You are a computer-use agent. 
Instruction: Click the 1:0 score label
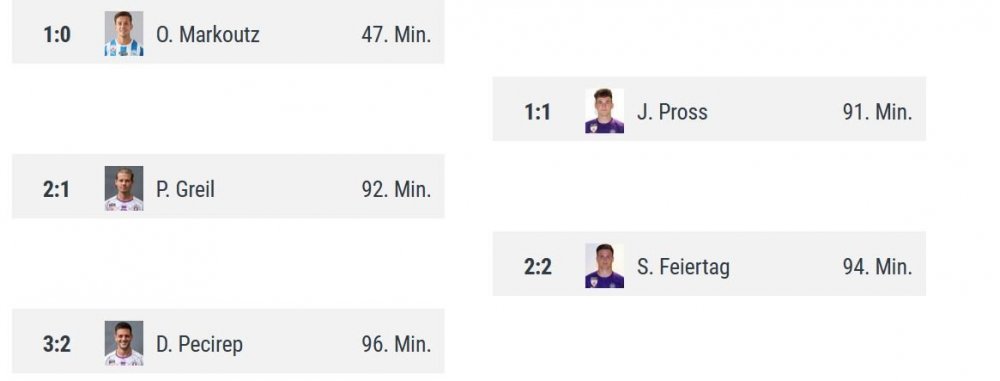(57, 34)
